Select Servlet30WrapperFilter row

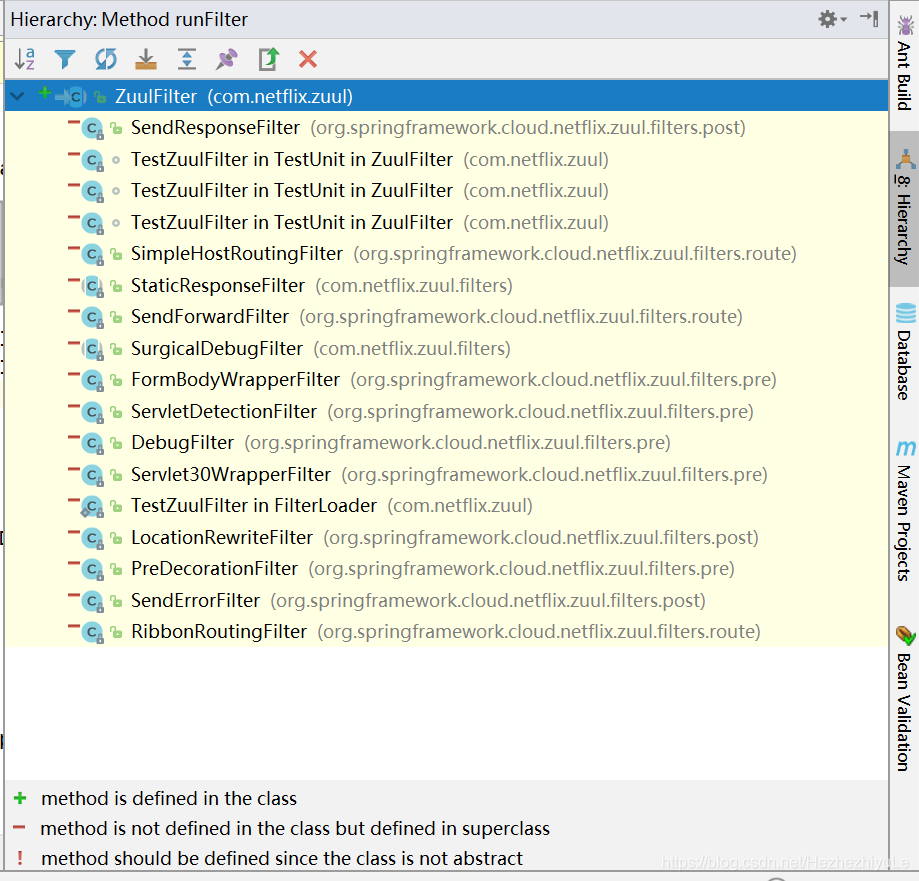pos(447,474)
